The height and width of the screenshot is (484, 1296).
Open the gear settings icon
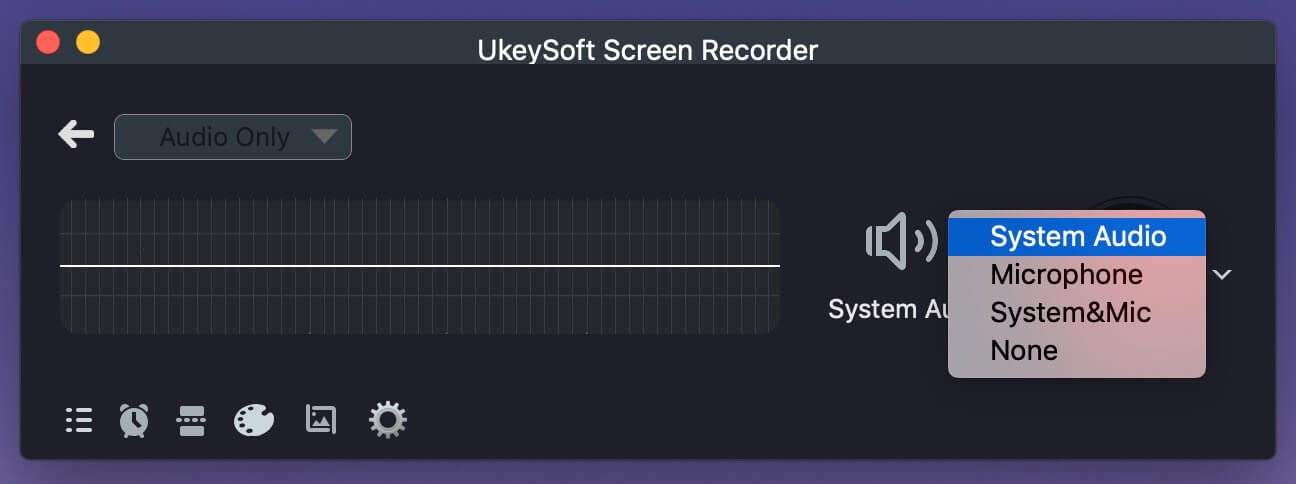387,420
